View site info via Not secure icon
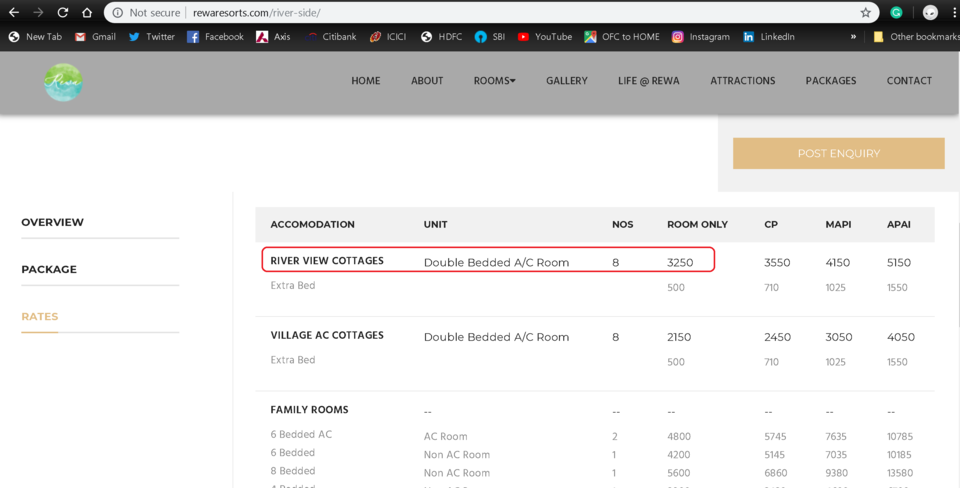Viewport: 960px width, 488px height. [x=118, y=12]
